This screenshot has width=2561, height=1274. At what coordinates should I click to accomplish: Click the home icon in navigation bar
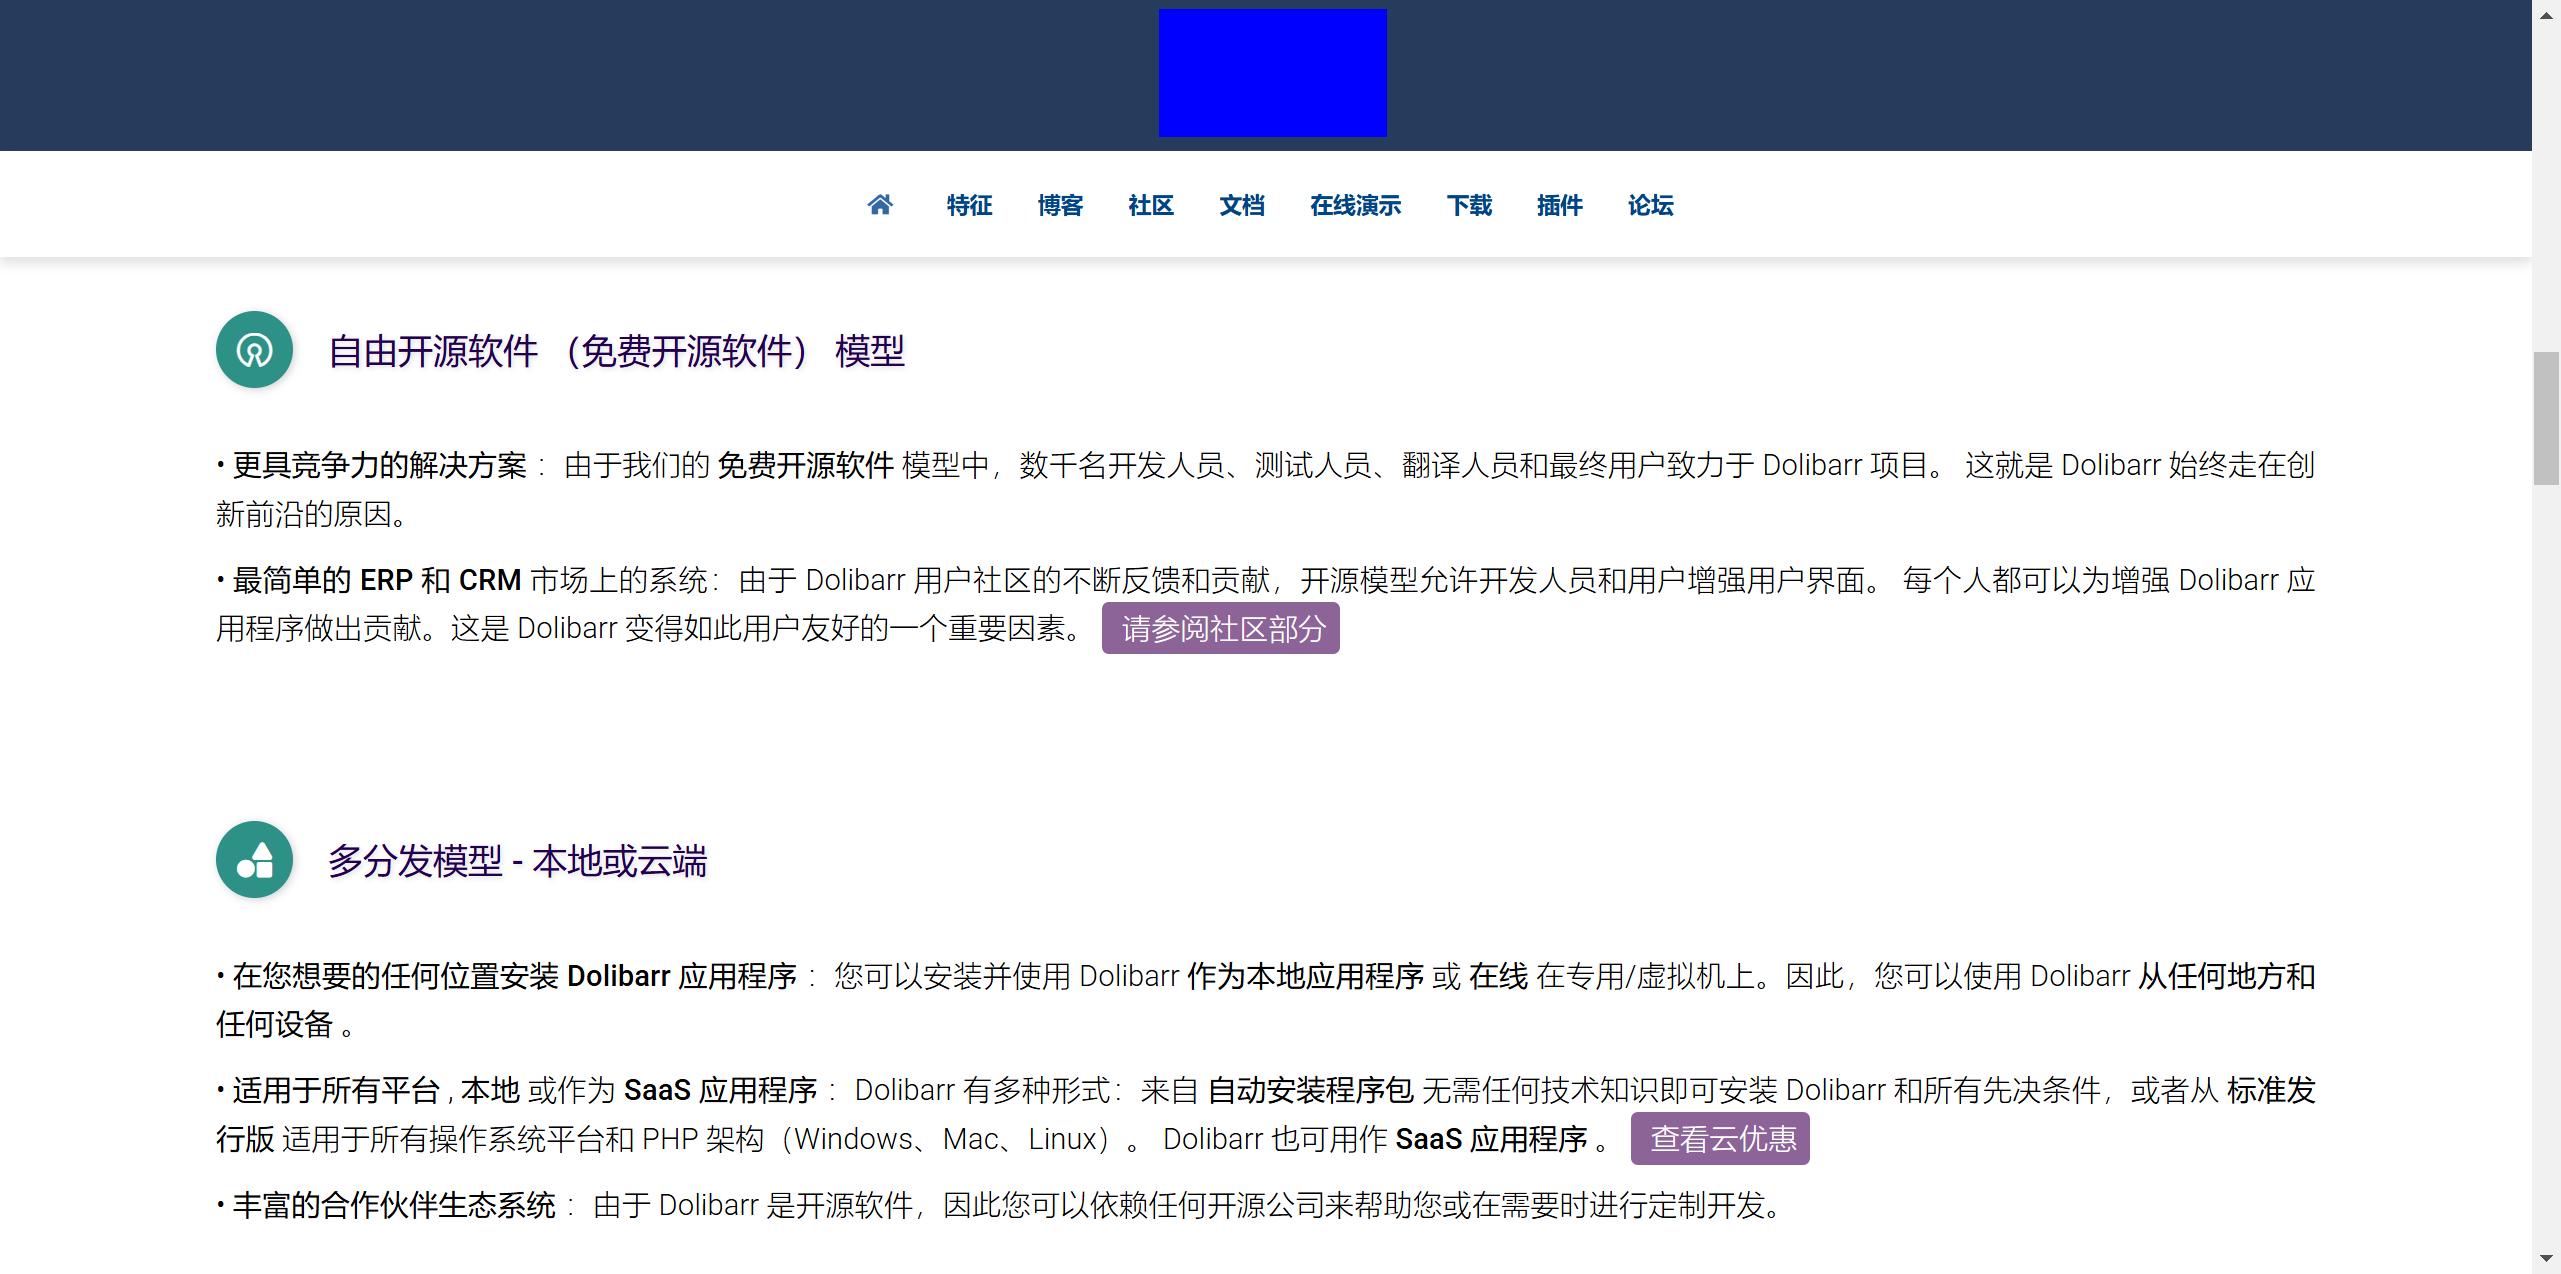coord(880,205)
